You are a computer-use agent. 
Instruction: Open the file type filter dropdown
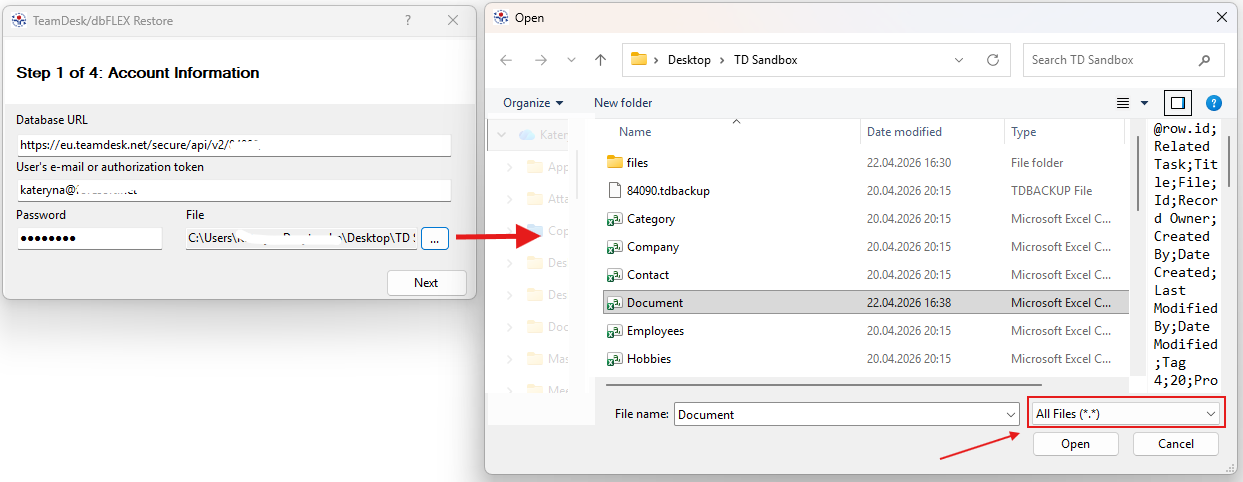coord(1126,414)
